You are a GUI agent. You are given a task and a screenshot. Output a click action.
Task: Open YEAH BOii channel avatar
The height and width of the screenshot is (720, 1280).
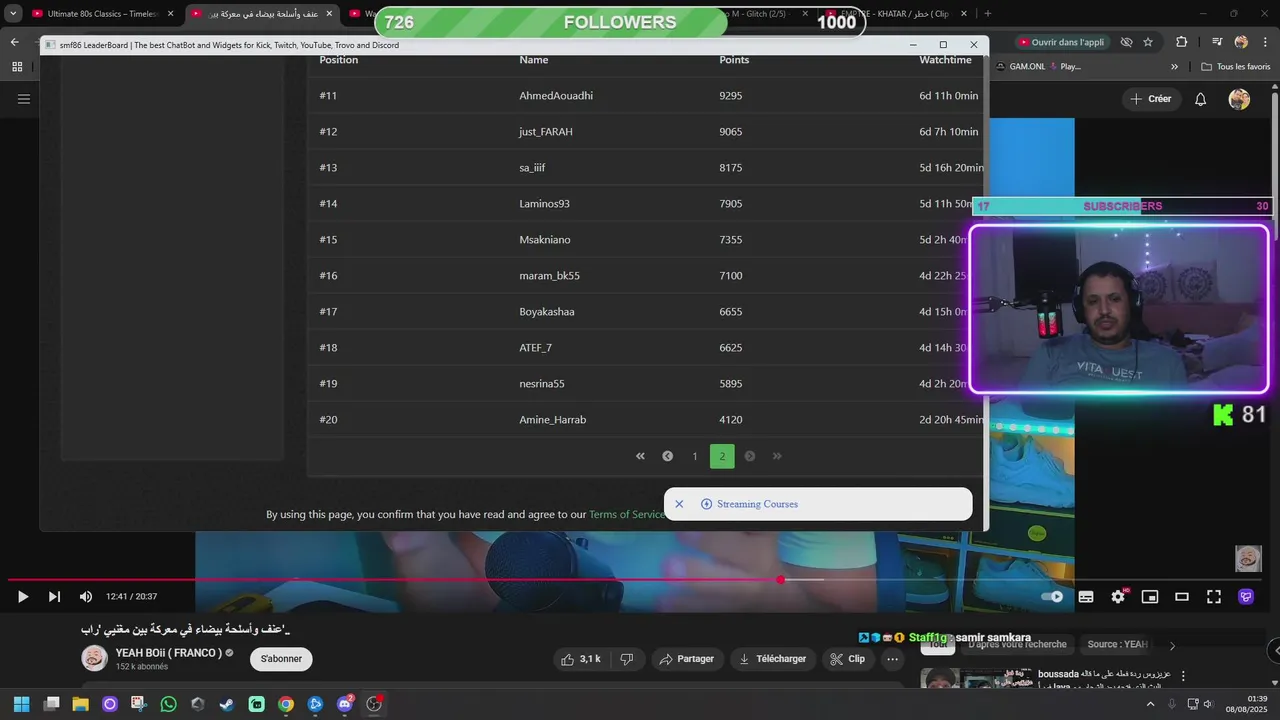(94, 658)
